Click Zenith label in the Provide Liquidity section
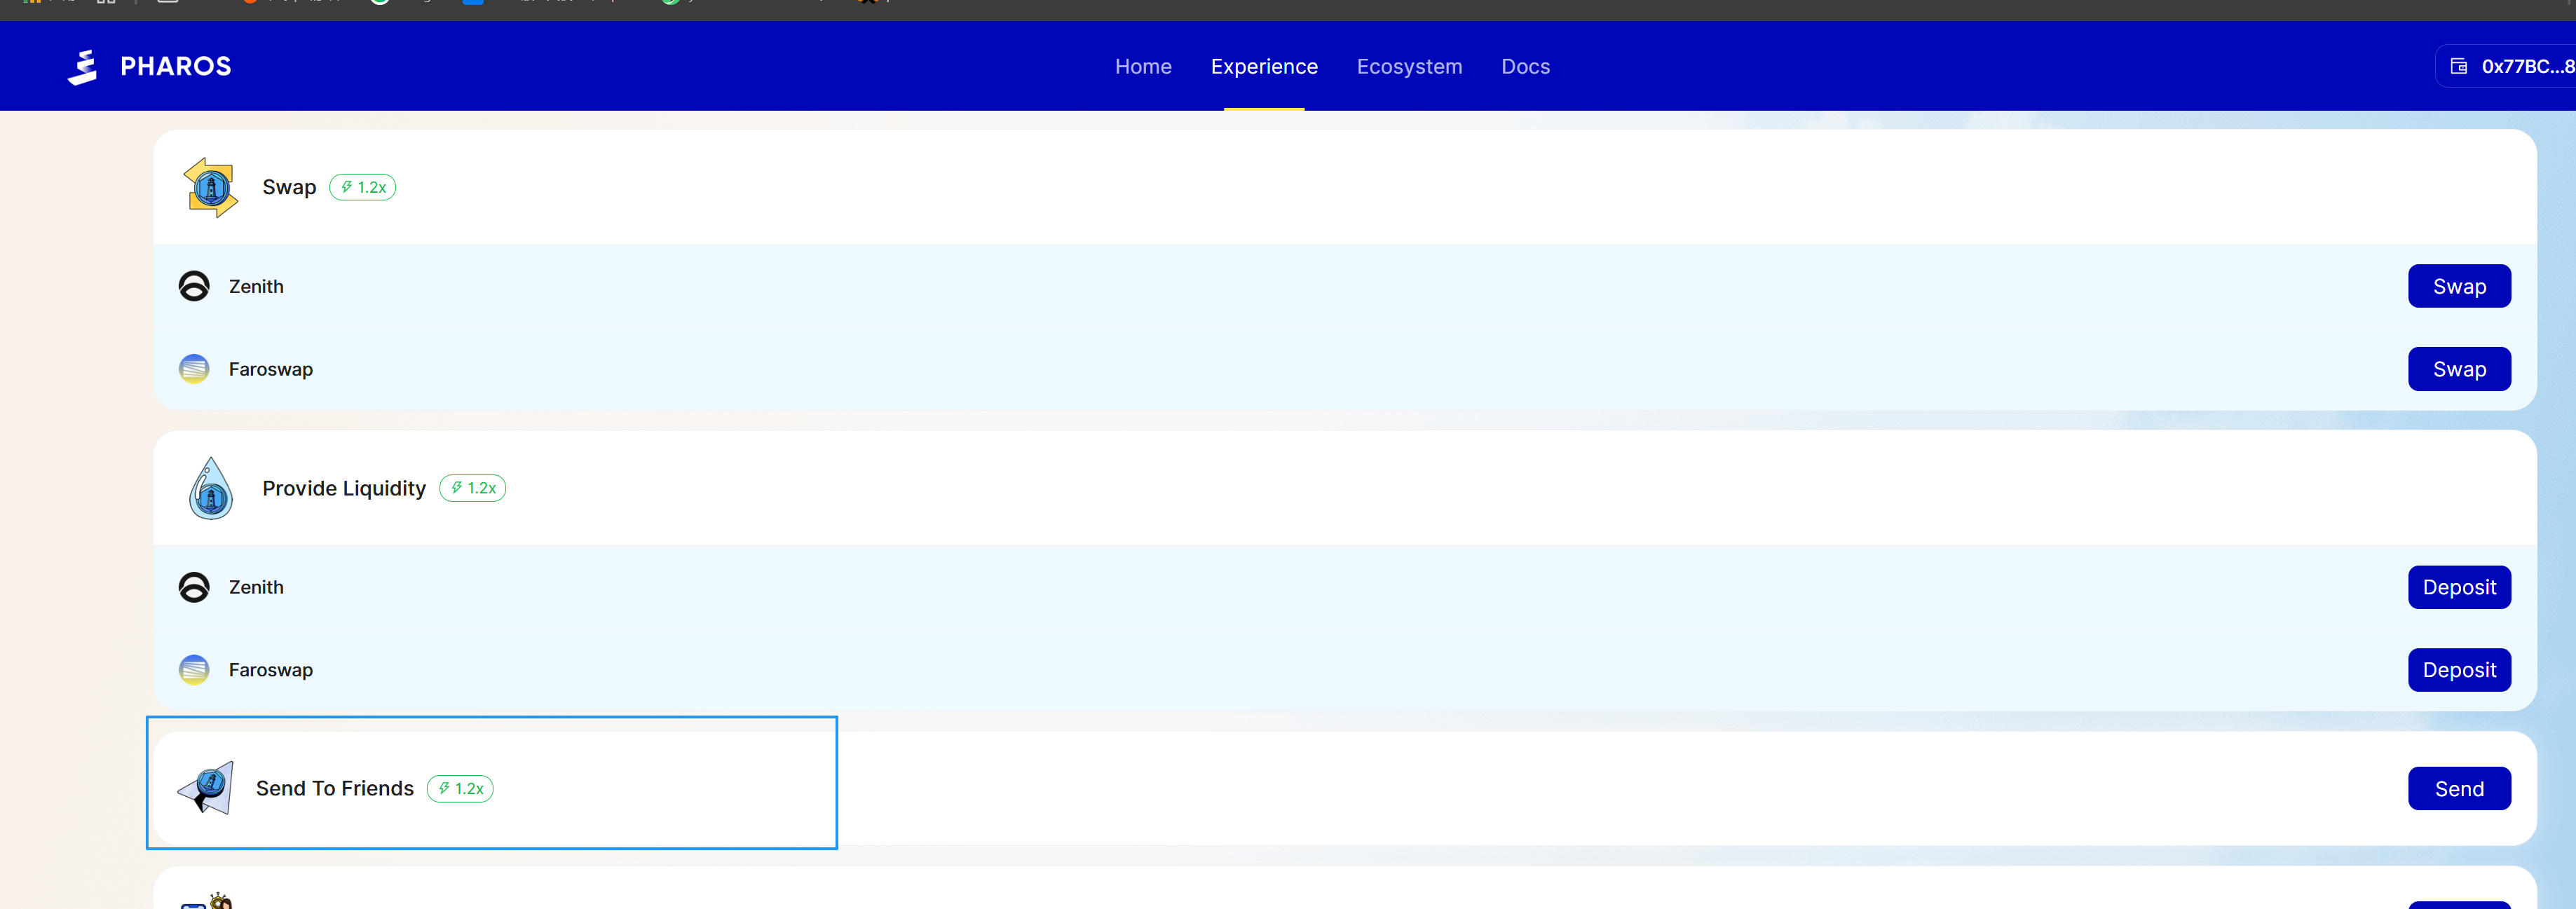This screenshot has width=2576, height=909. coord(256,587)
